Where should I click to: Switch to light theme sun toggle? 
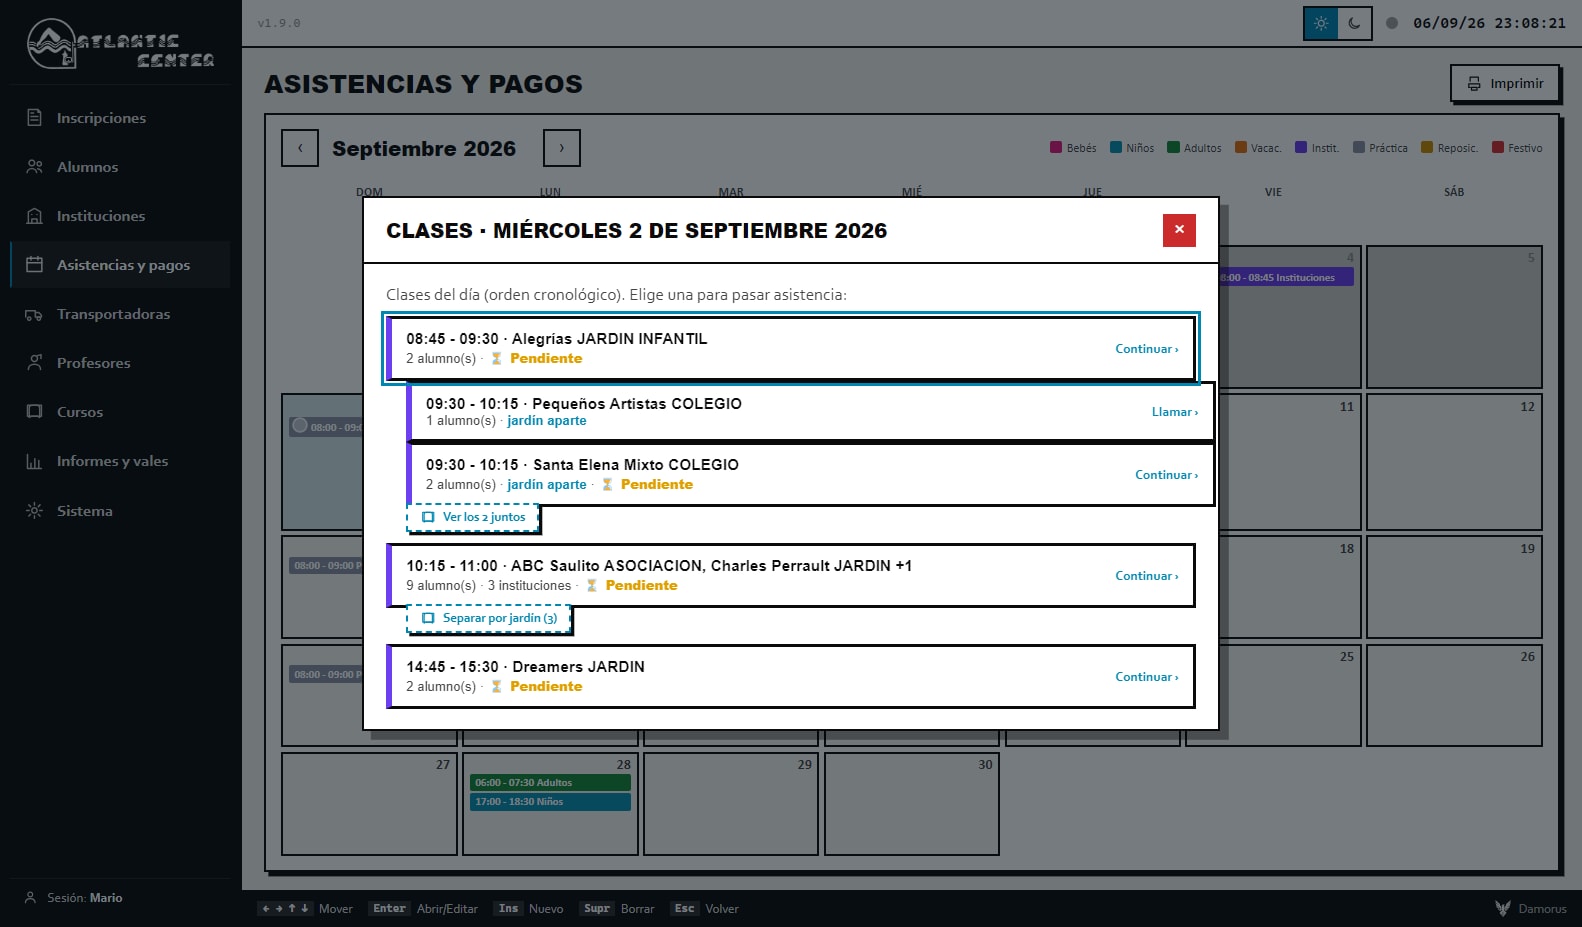(1321, 23)
